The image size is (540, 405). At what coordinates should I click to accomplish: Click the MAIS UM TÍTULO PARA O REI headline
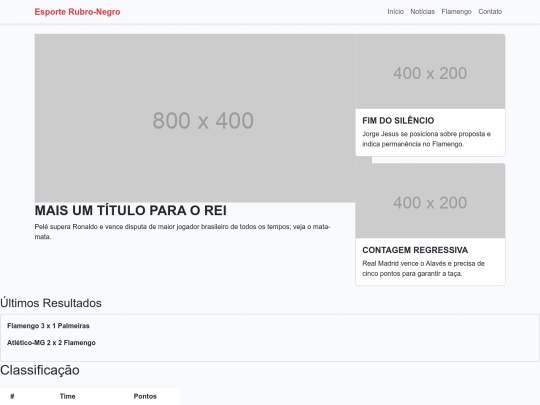(131, 210)
